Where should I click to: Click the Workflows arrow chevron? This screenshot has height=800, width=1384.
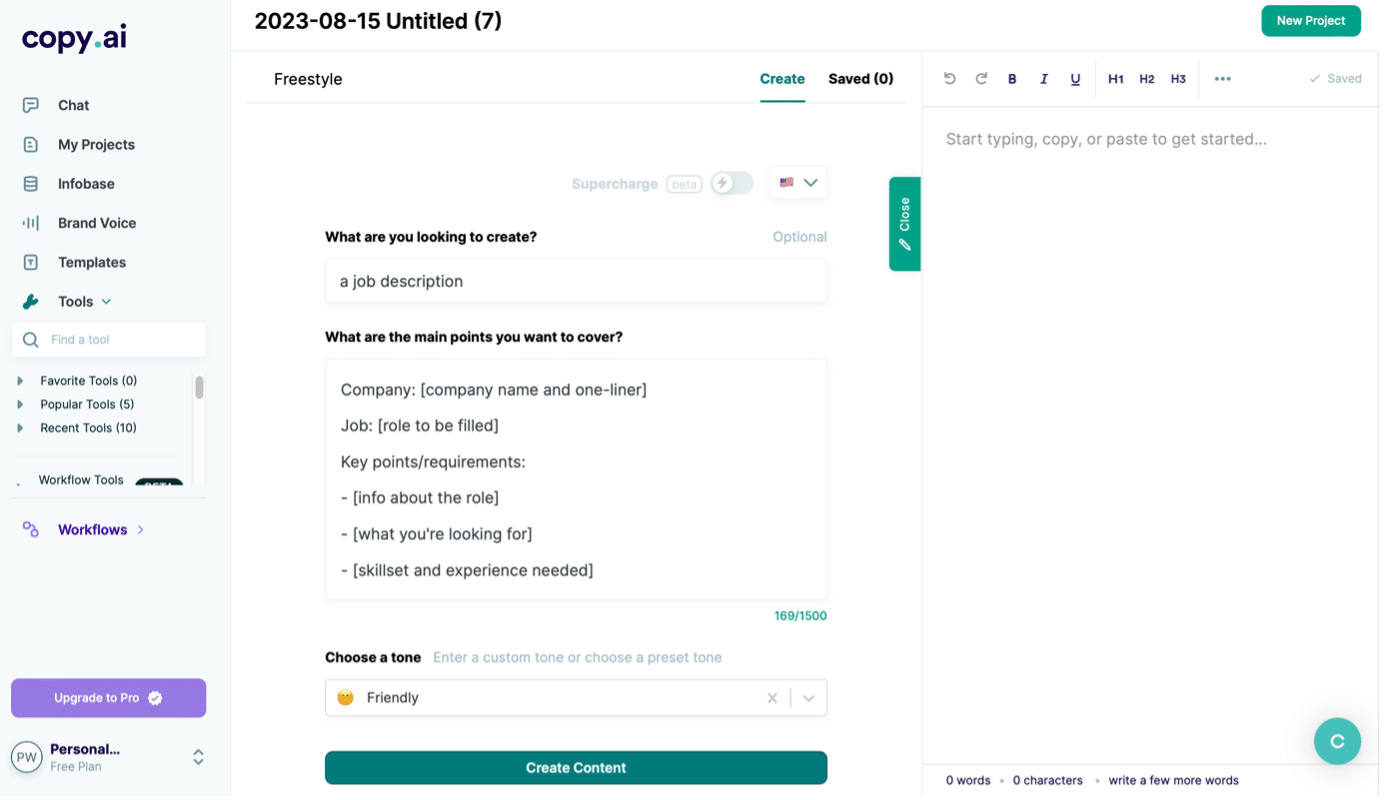click(141, 530)
